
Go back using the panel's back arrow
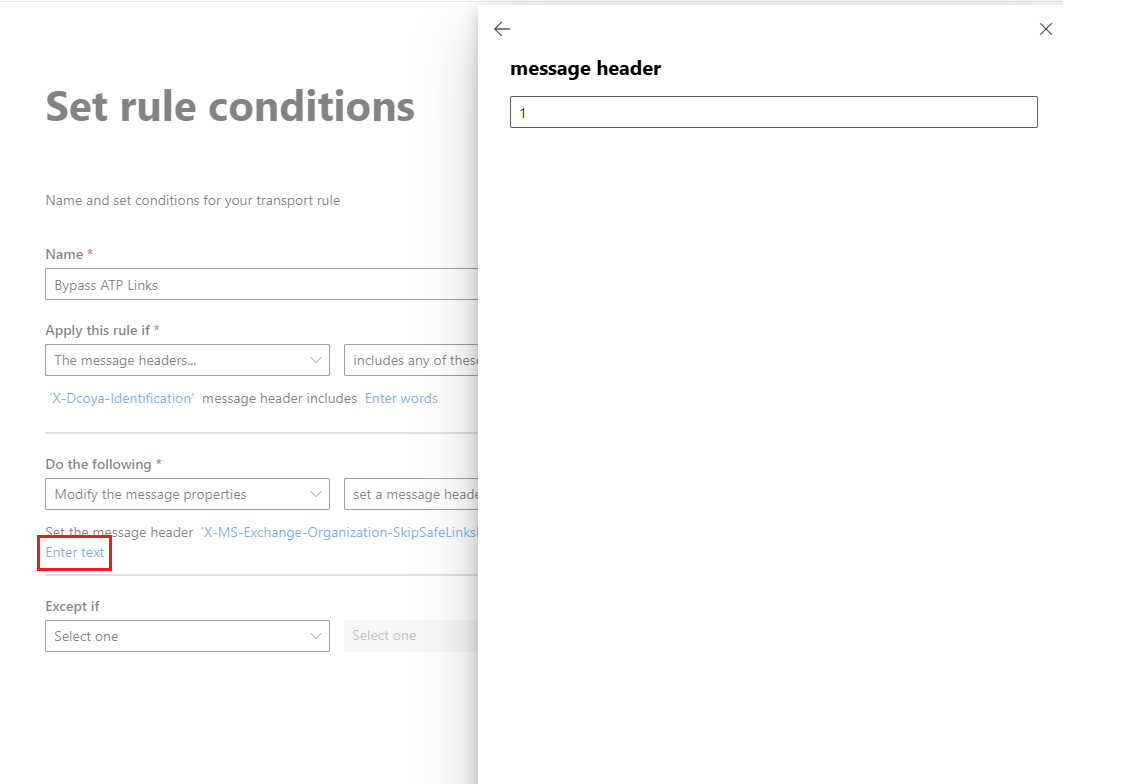click(502, 29)
